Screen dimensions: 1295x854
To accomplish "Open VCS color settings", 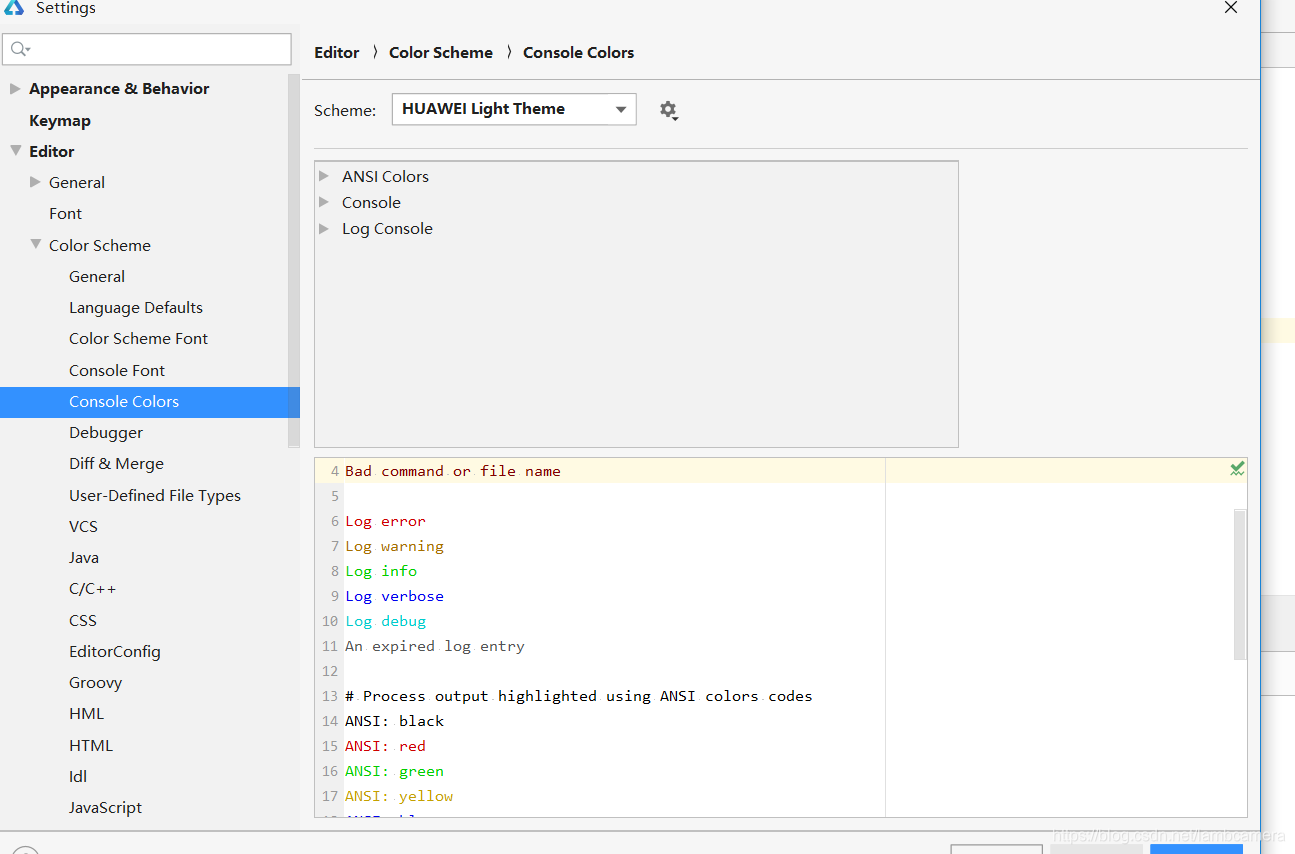I will tap(83, 526).
